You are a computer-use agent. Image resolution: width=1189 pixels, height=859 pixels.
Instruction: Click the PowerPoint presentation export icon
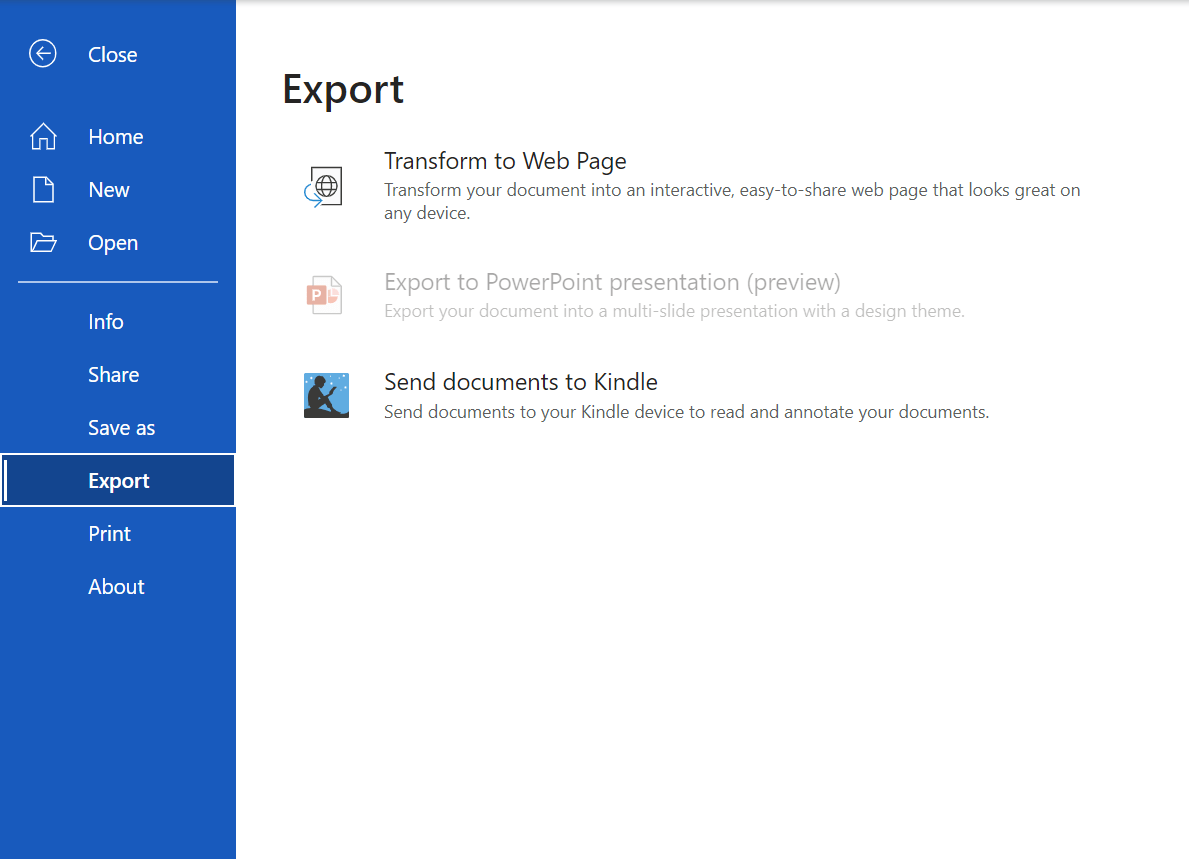[x=326, y=294]
